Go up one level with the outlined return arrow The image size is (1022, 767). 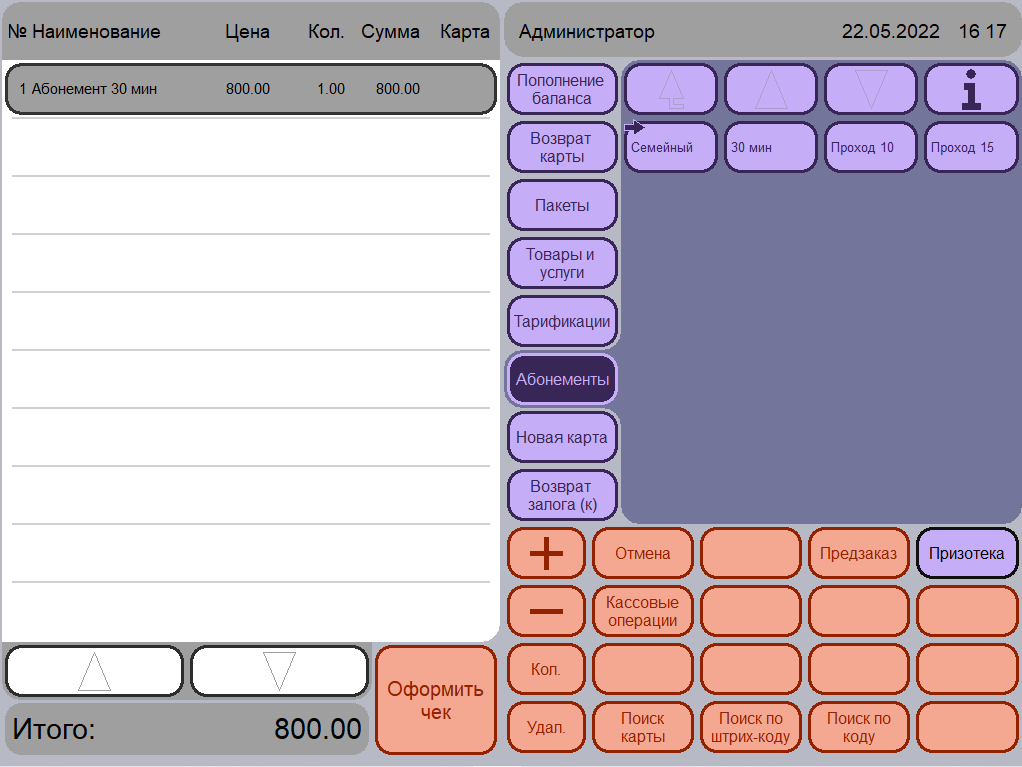(671, 89)
